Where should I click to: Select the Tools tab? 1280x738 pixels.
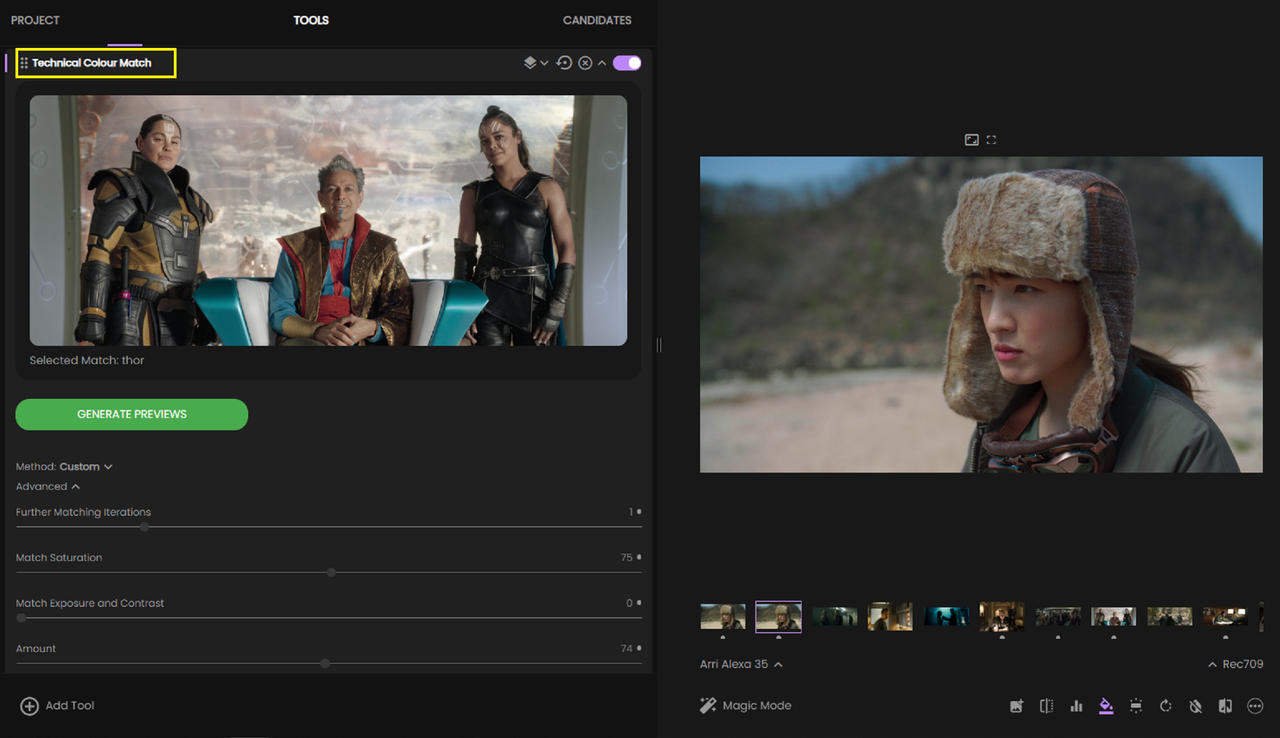tap(311, 20)
